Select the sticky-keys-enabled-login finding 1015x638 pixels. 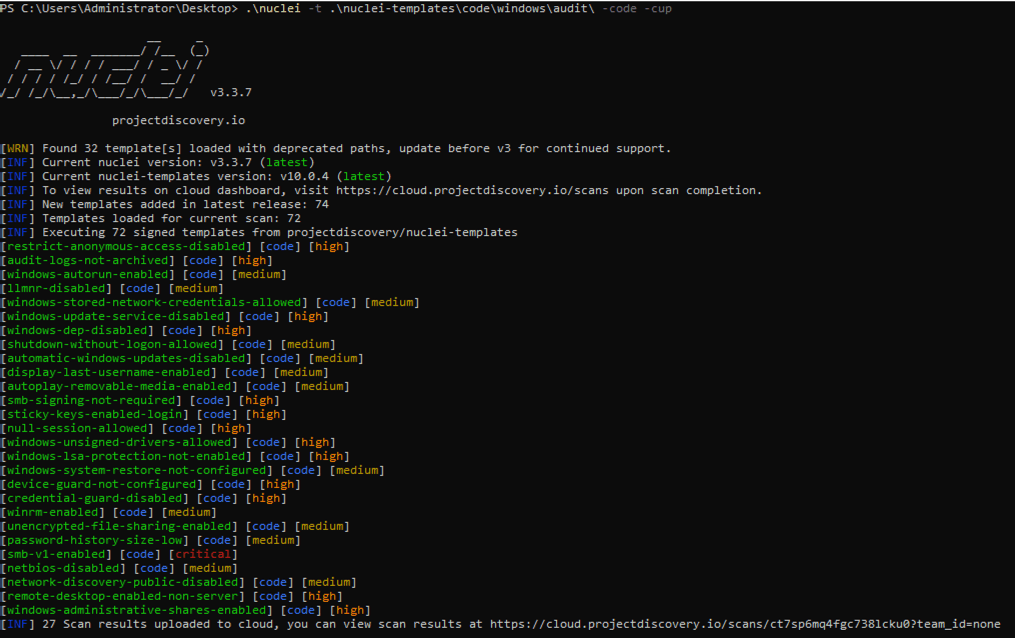(96, 414)
